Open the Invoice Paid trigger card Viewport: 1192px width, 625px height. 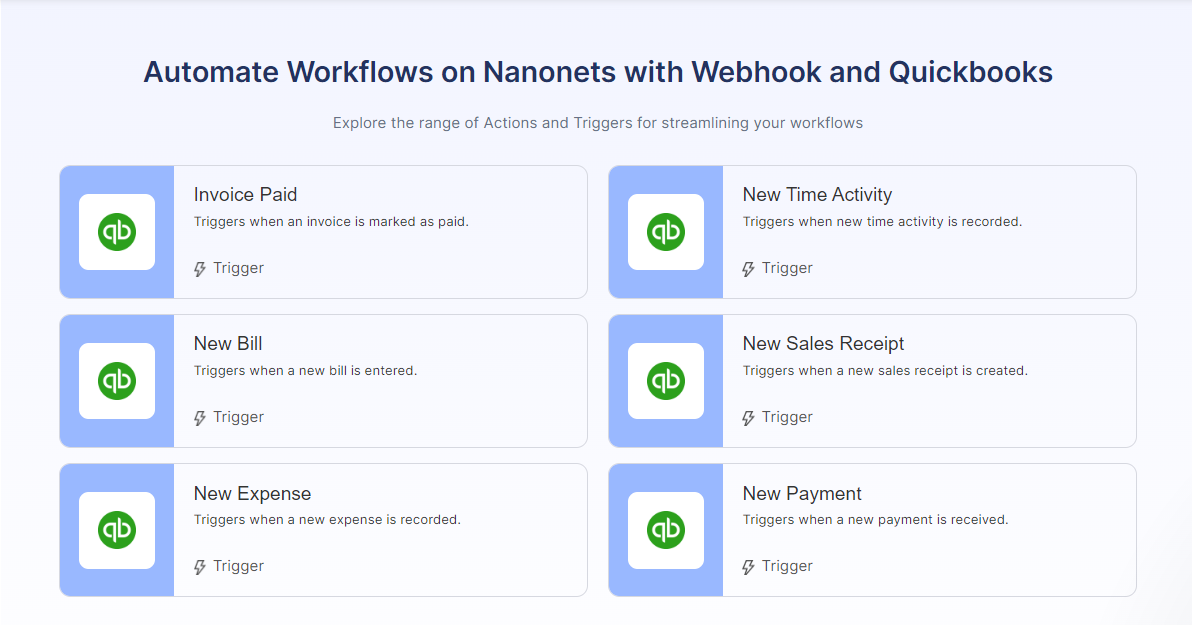click(380, 232)
